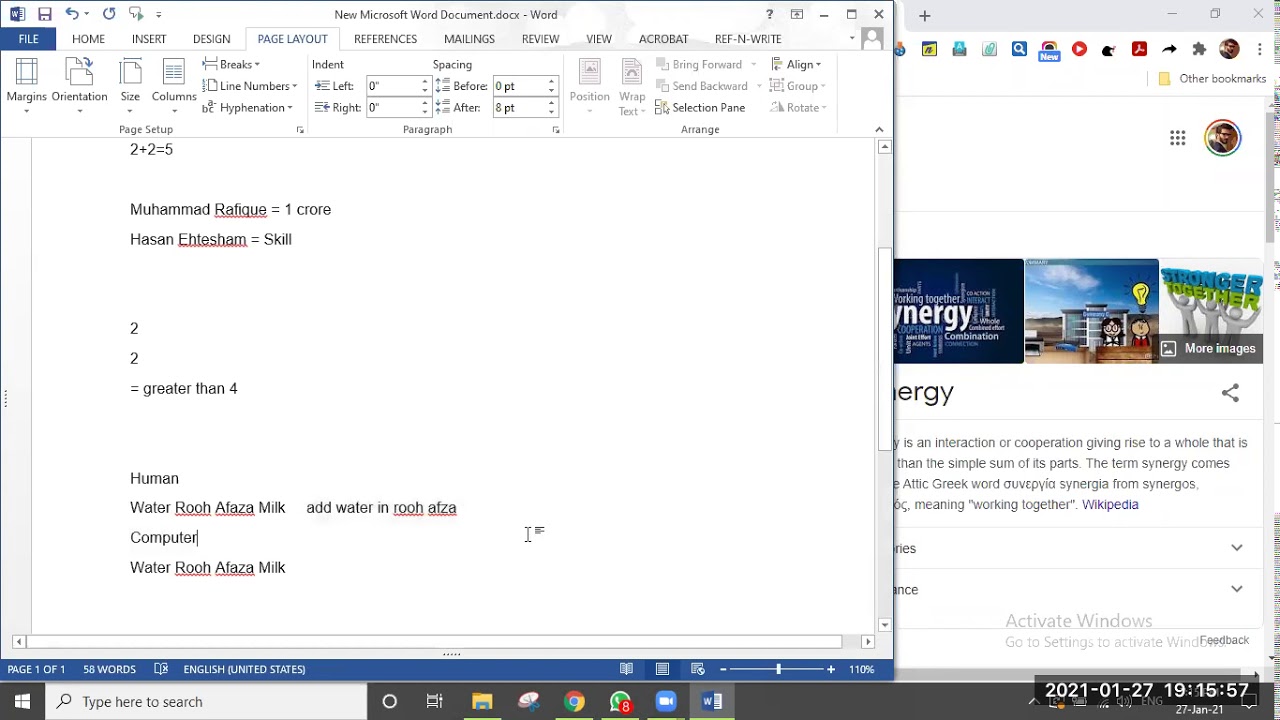1280x720 pixels.
Task: Adjust the Word zoom slider
Action: click(x=777, y=669)
